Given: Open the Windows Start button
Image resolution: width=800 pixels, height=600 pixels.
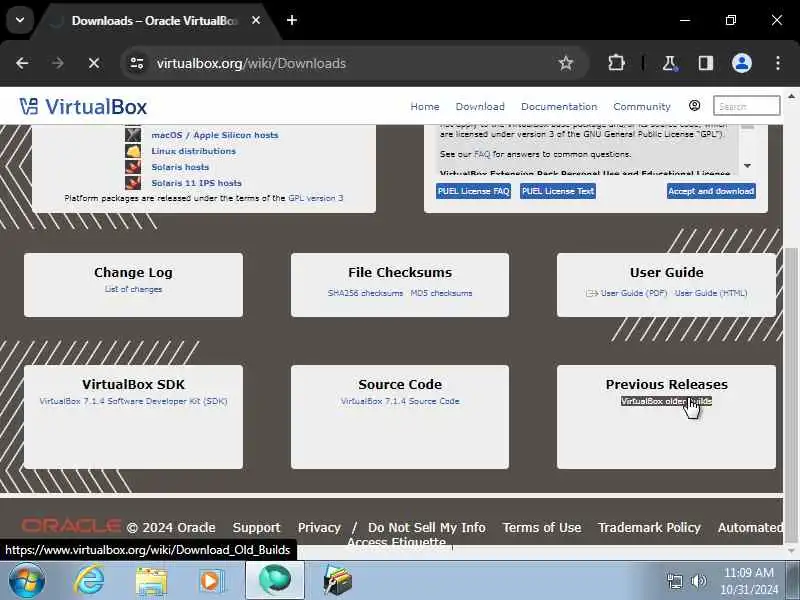Looking at the screenshot, I should (27, 581).
